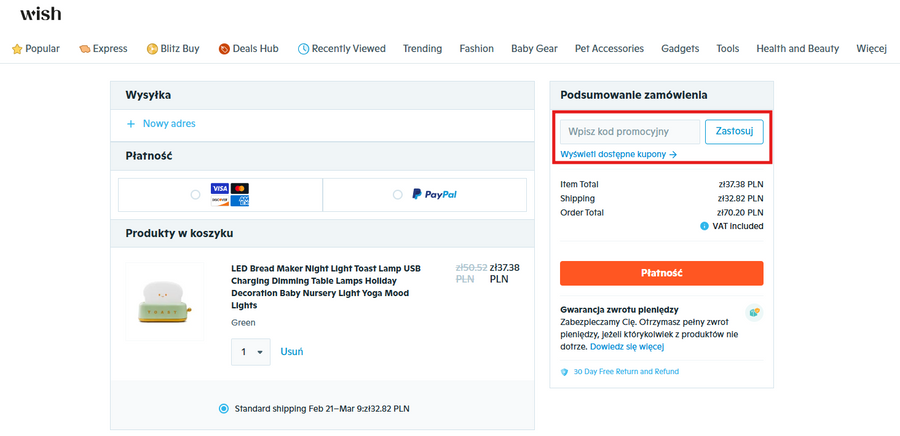Click the Express truck icon
This screenshot has width=900, height=436.
tap(84, 48)
